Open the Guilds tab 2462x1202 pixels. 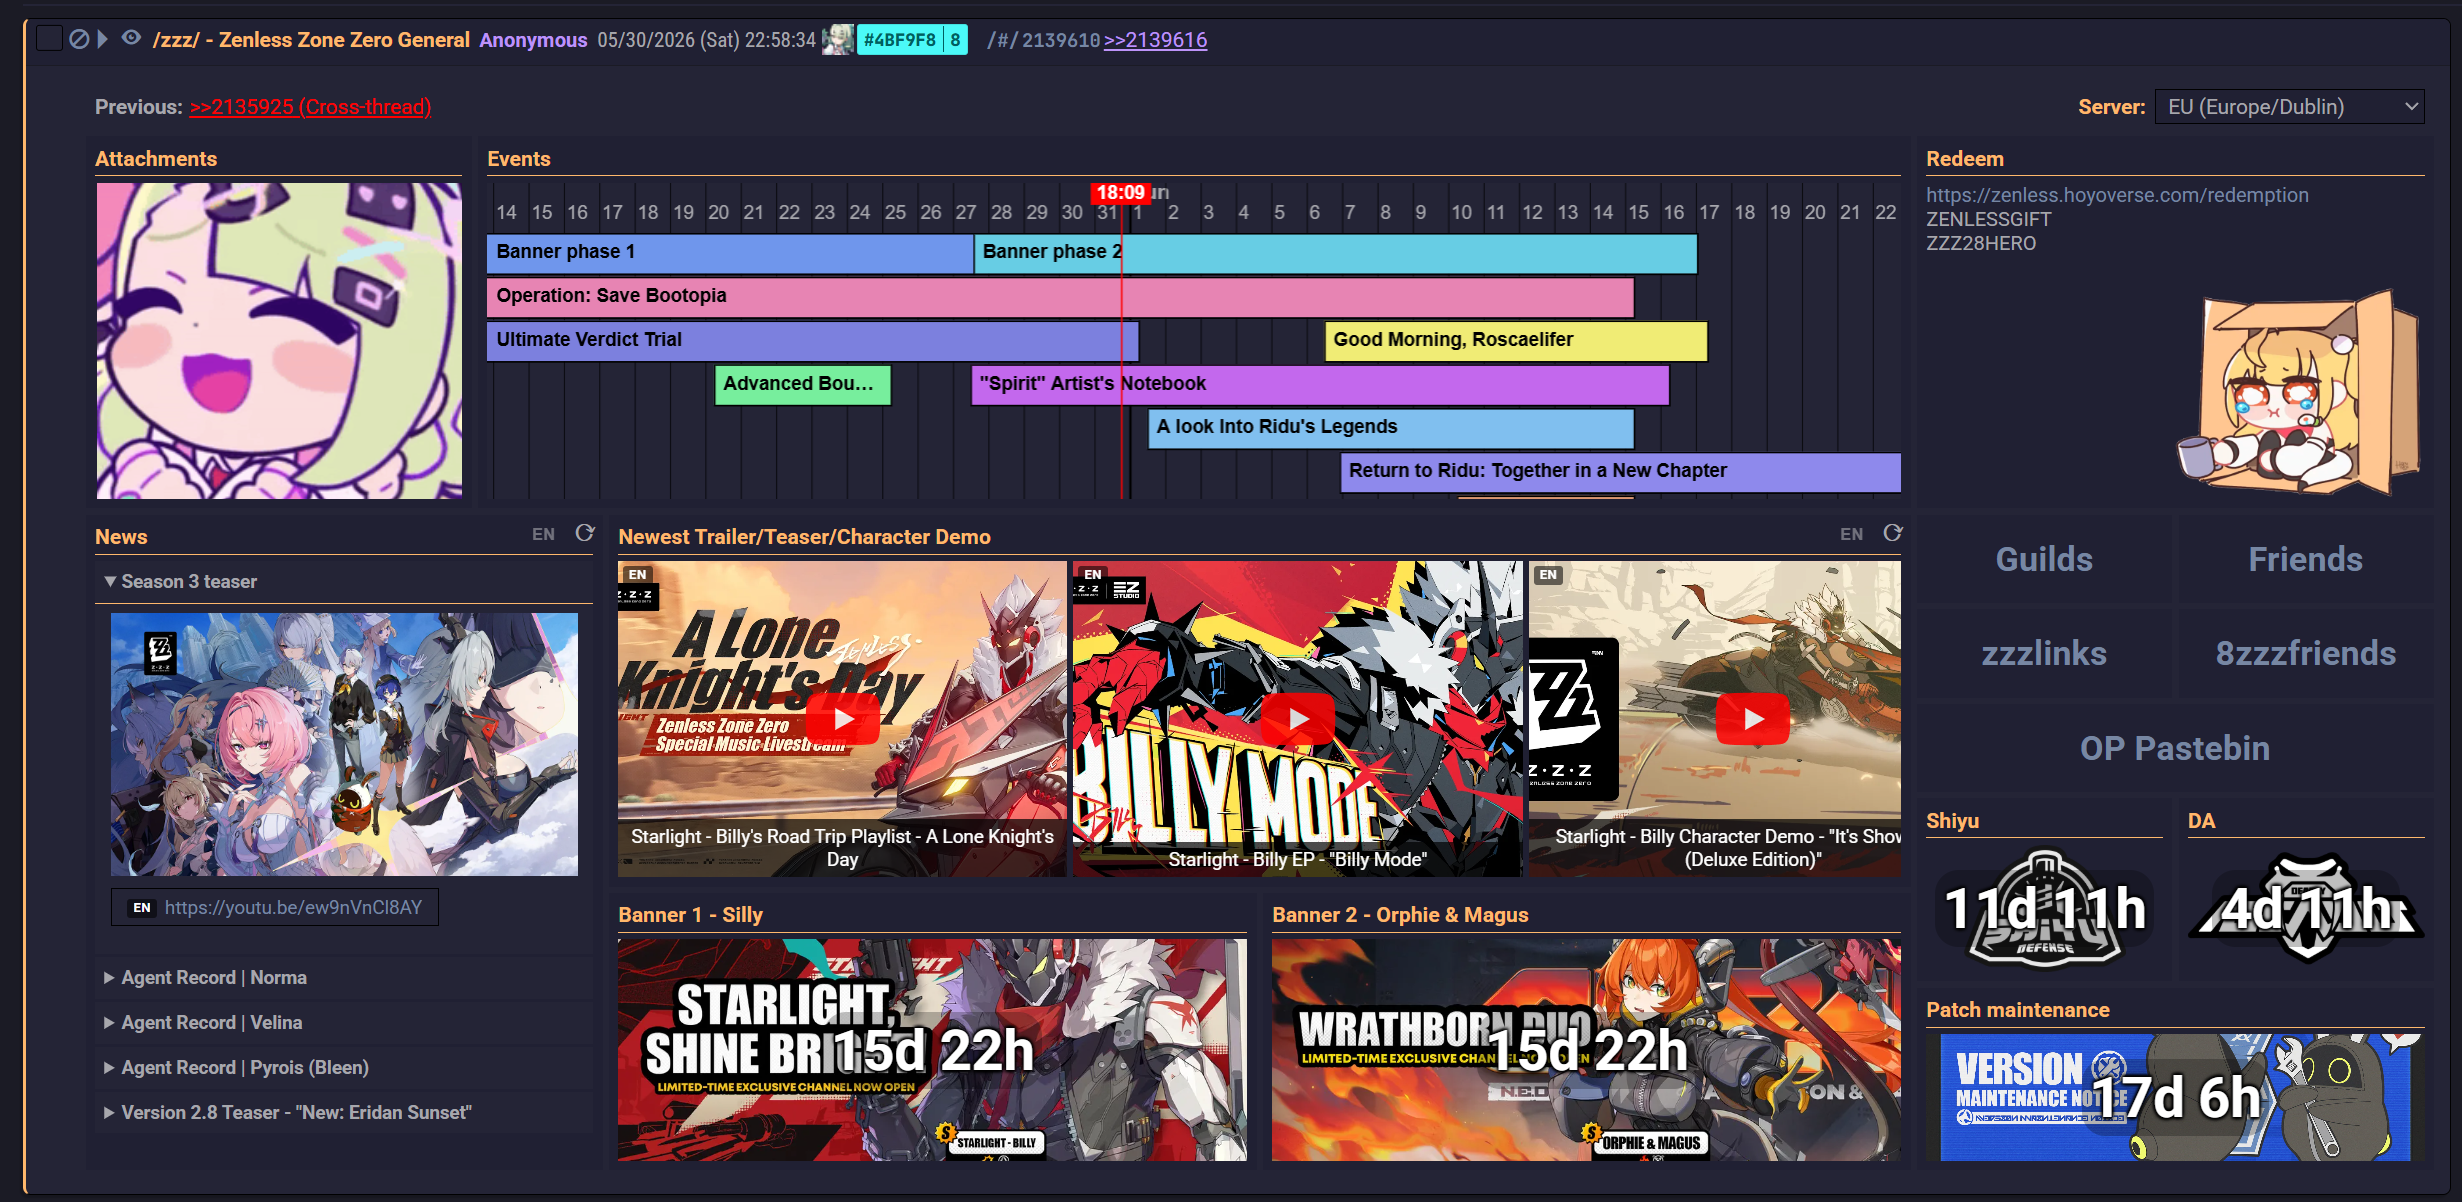pos(2044,559)
